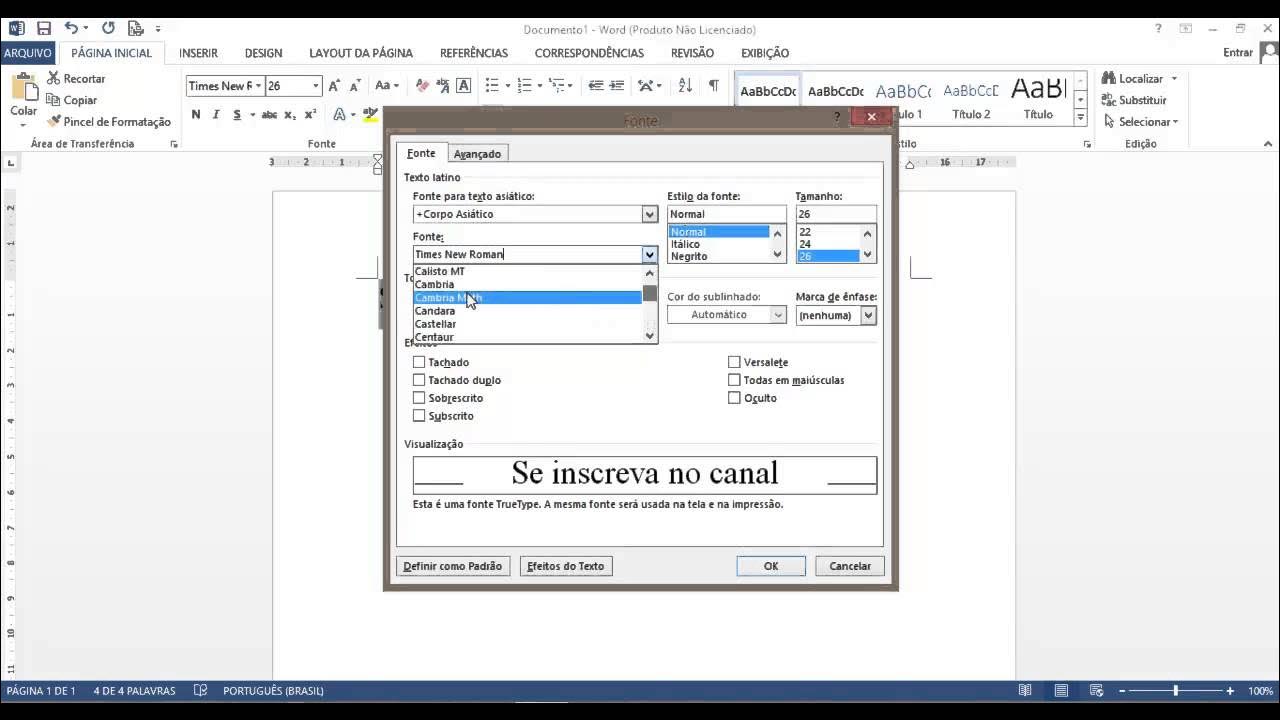Click the Definir como Padrão button
This screenshot has height=720, width=1280.
[453, 566]
